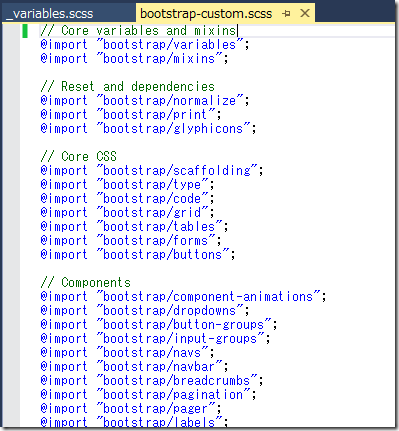Click the line importing "bootstrap/tables"

(134, 227)
